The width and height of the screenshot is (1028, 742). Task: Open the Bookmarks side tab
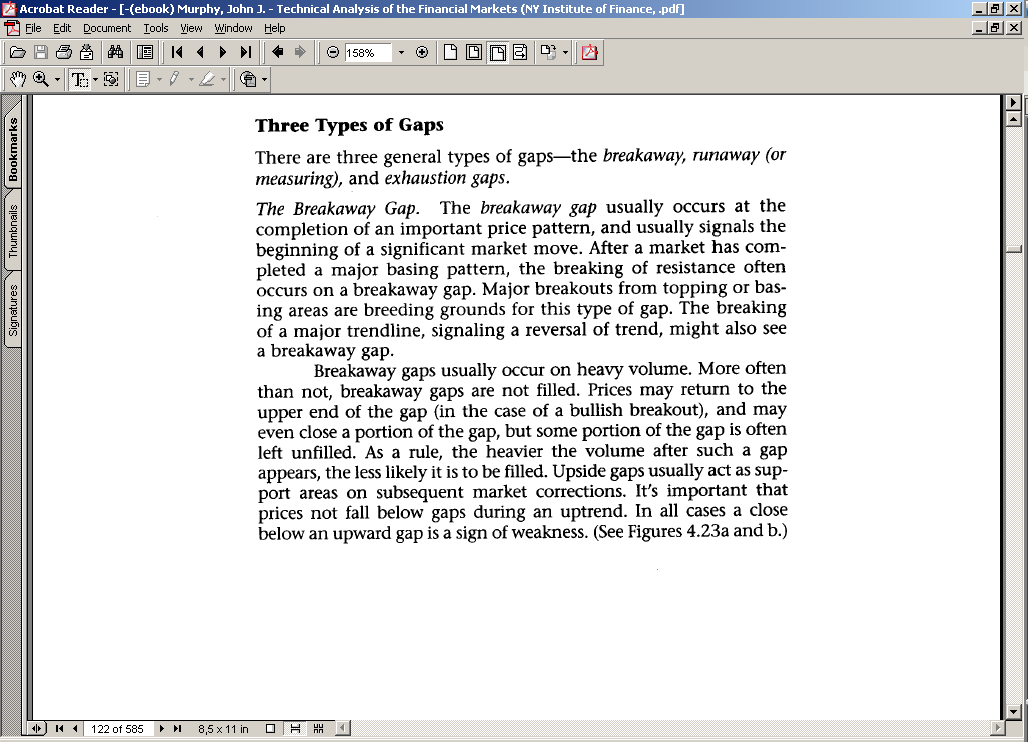pos(13,148)
